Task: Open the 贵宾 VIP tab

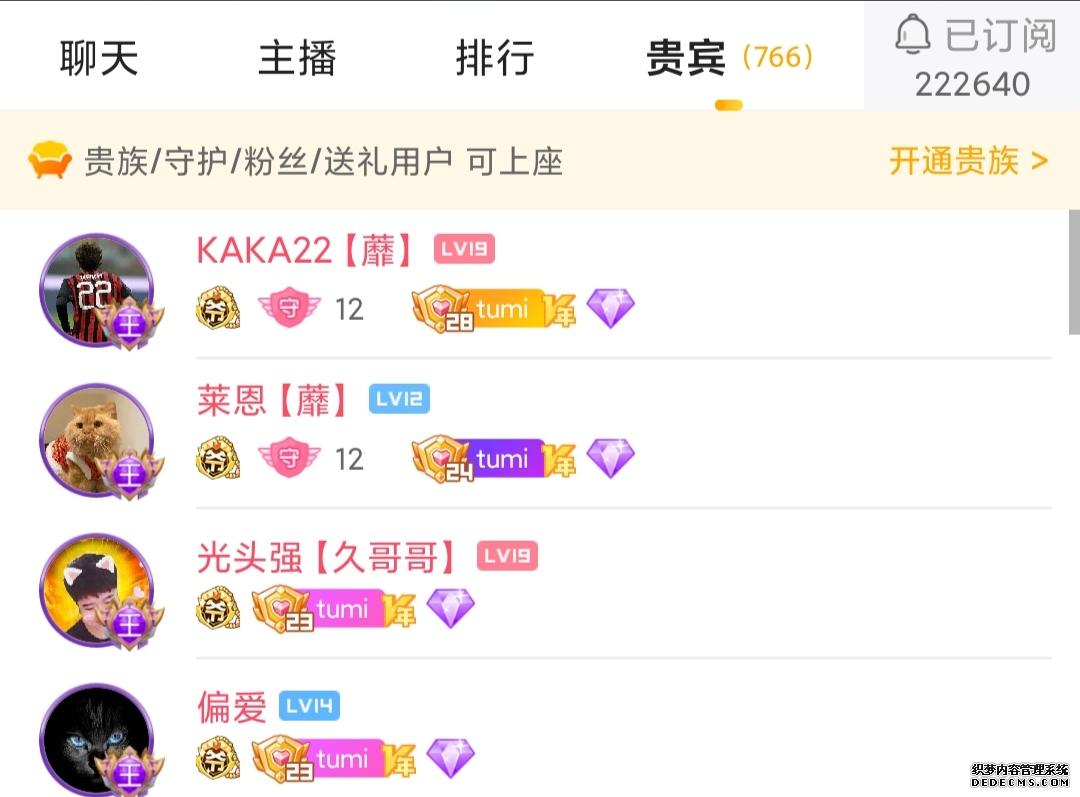Action: pyautogui.click(x=729, y=57)
